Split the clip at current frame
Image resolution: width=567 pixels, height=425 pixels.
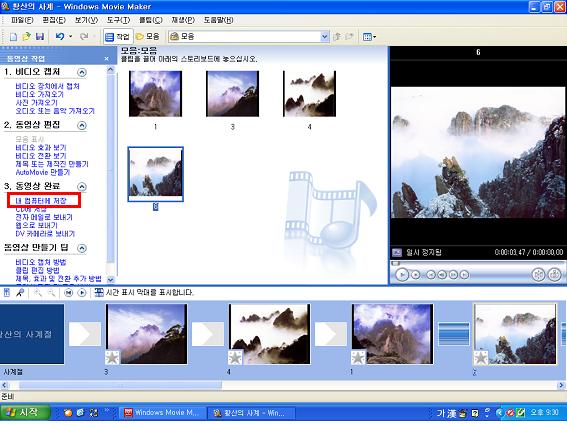point(539,275)
